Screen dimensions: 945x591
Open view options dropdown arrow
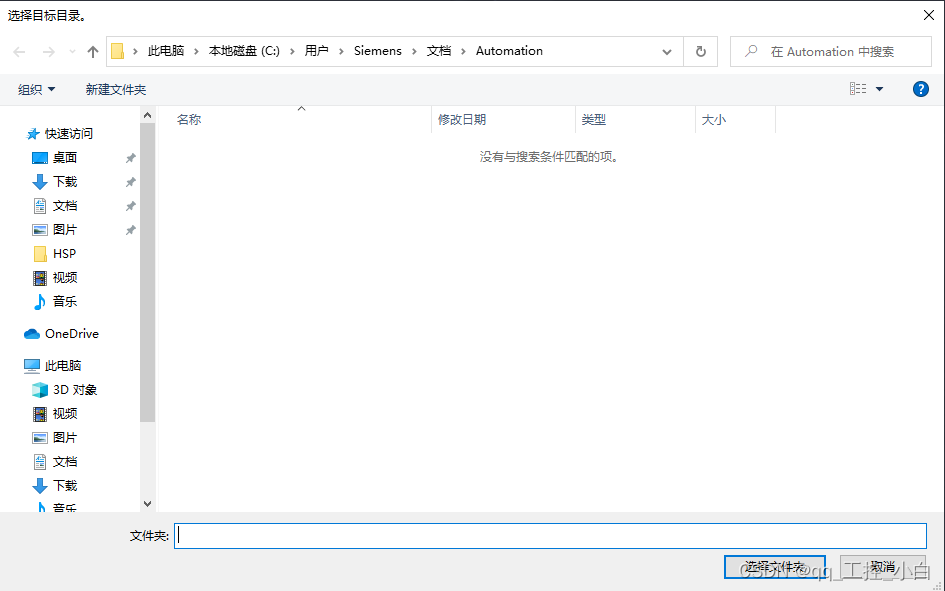tap(879, 89)
